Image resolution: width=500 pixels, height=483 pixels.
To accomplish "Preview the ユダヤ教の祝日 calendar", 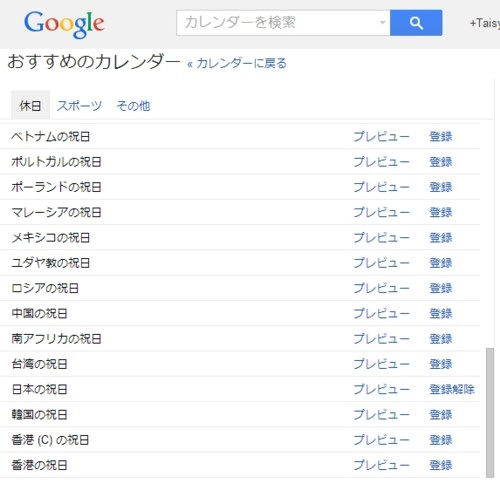I will coord(381,263).
